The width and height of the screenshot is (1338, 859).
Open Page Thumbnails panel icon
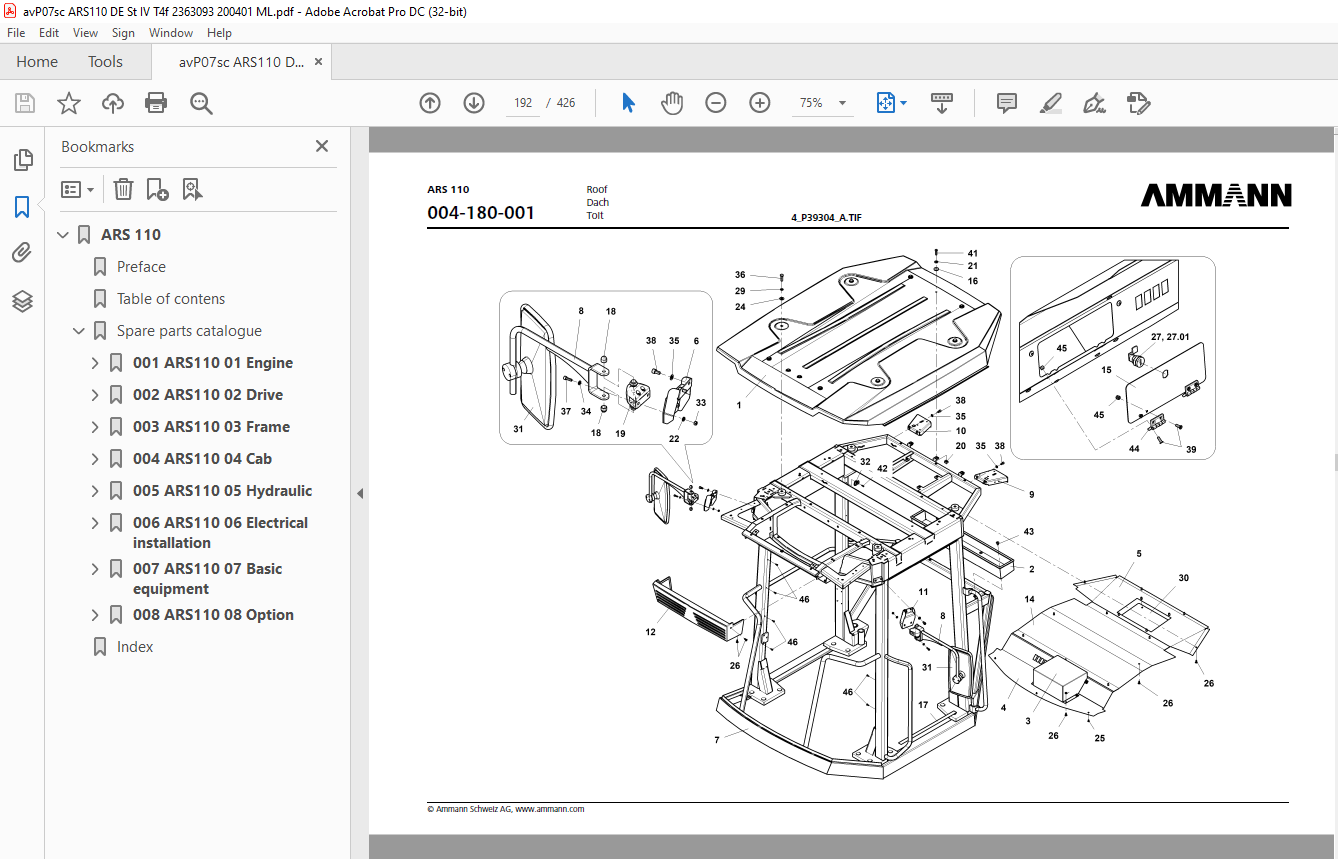(x=22, y=160)
